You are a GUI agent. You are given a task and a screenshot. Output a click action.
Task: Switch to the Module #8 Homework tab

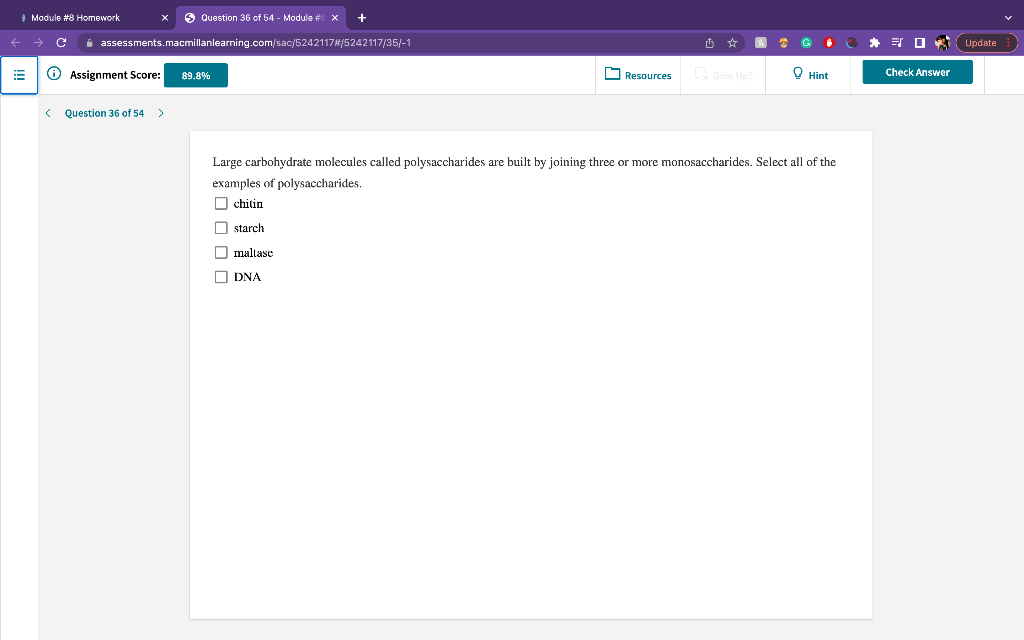[75, 16]
